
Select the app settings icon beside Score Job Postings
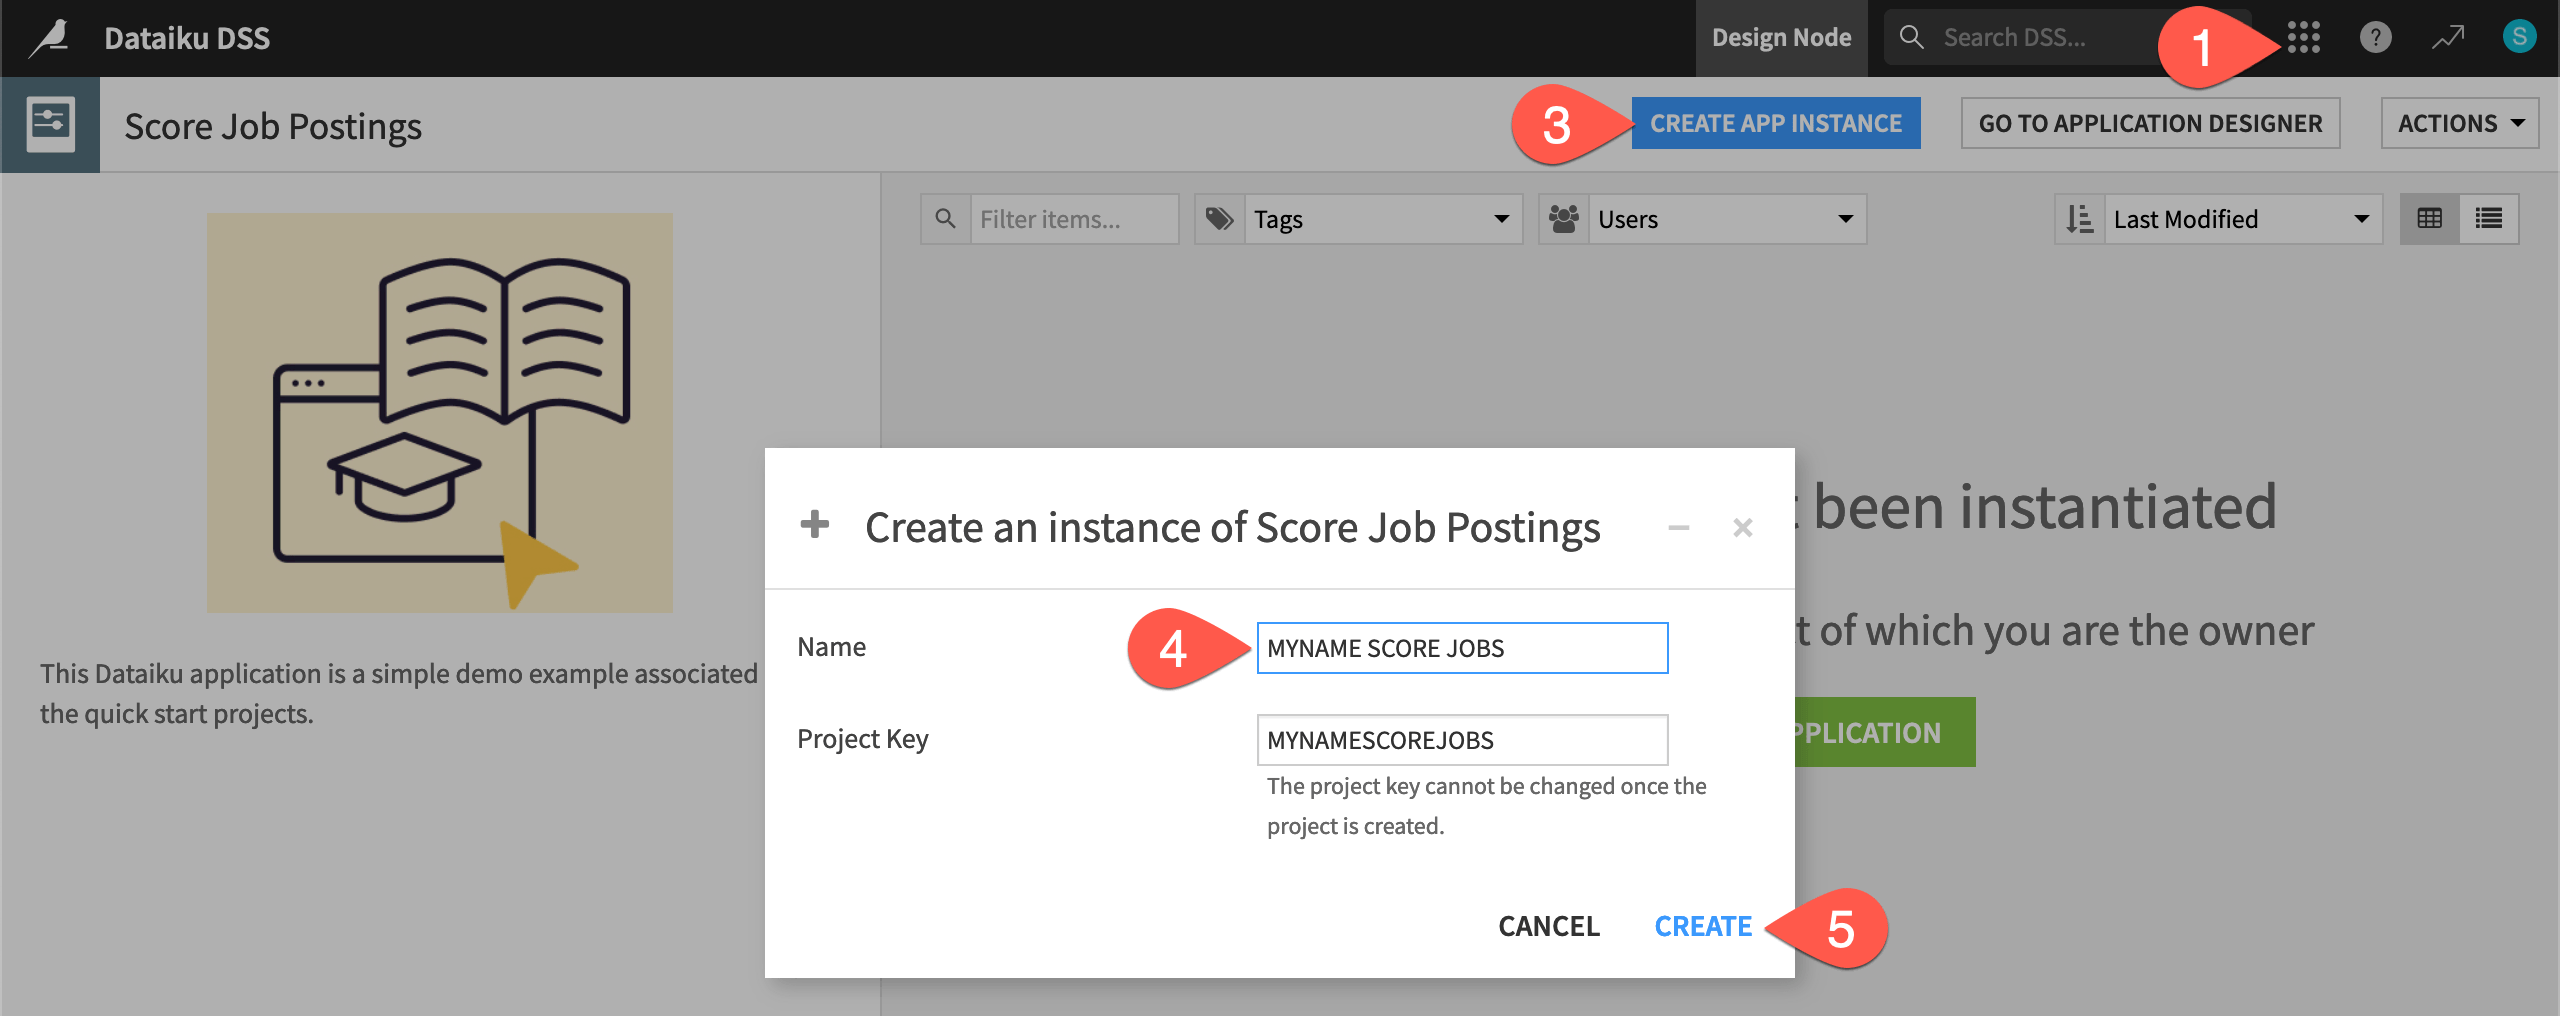(x=50, y=124)
